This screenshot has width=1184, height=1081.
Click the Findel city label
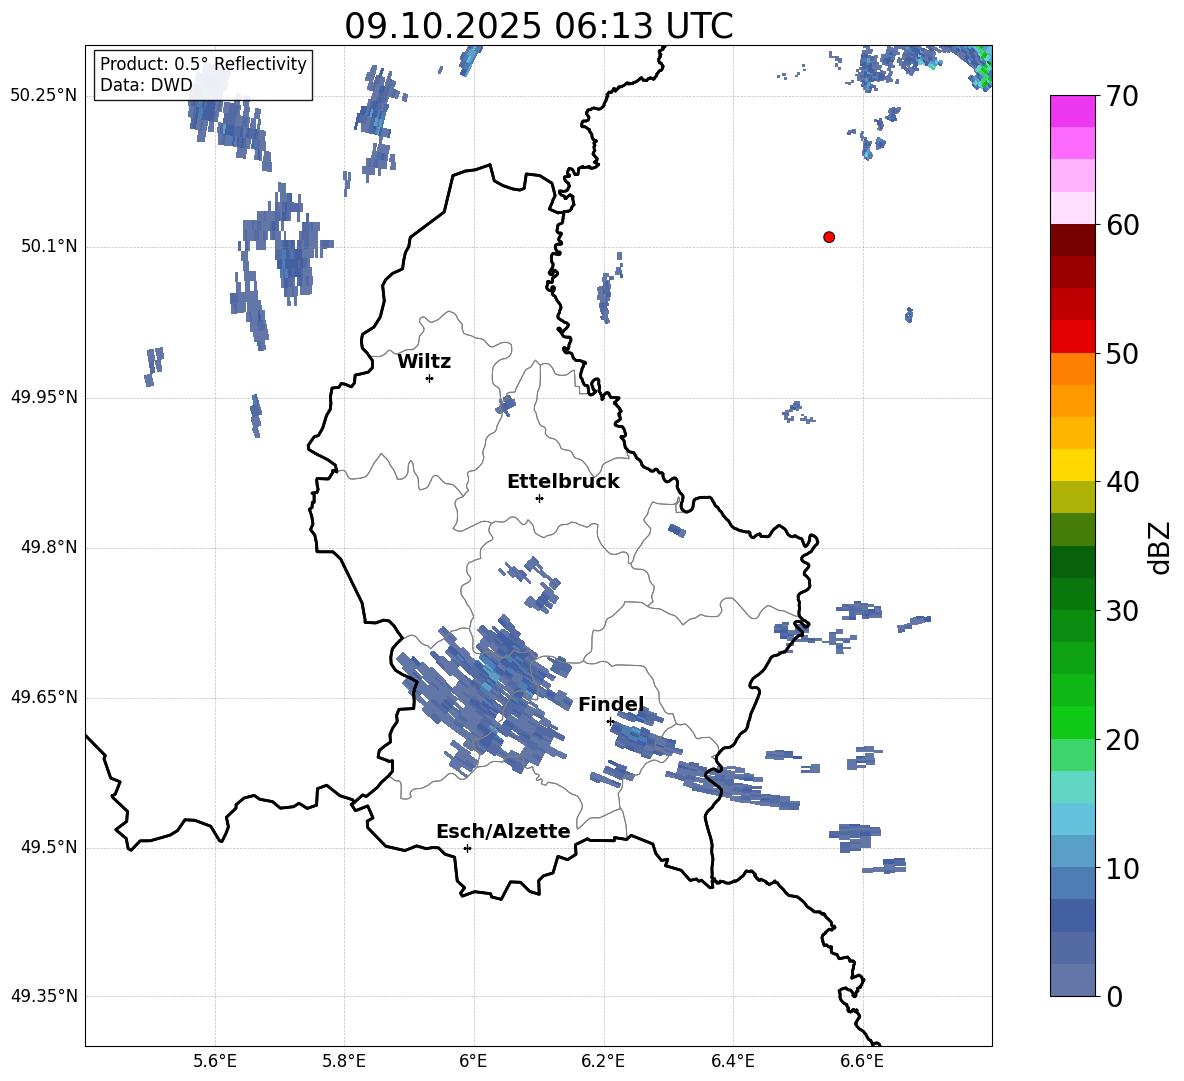(x=611, y=704)
